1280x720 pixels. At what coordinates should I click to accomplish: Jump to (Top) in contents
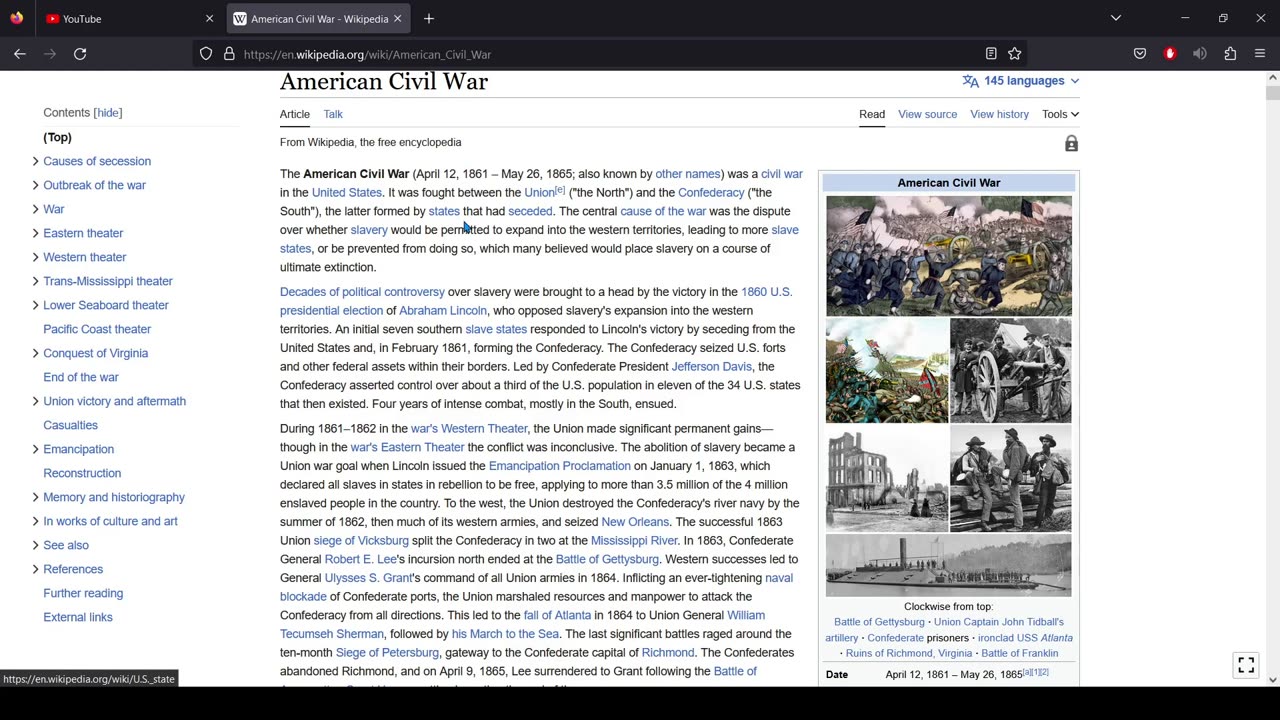coord(57,137)
